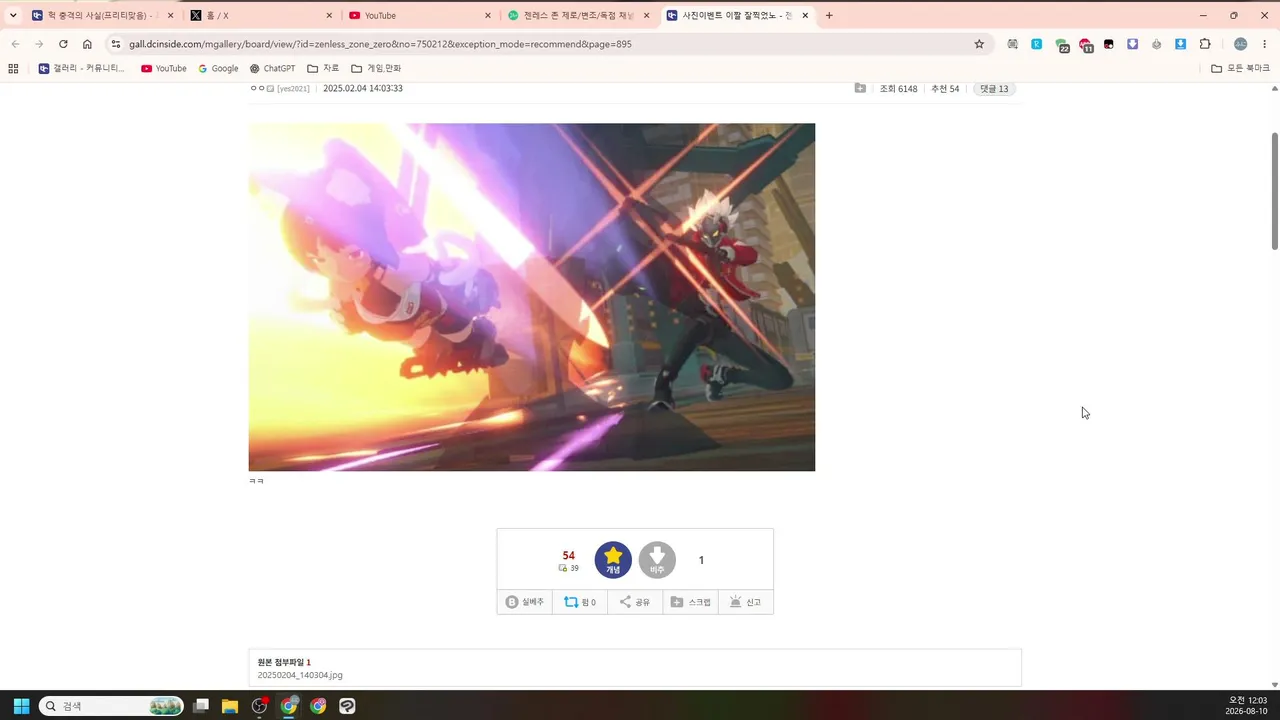Click the site info icon in address bar
This screenshot has width=1280, height=720.
(x=115, y=44)
